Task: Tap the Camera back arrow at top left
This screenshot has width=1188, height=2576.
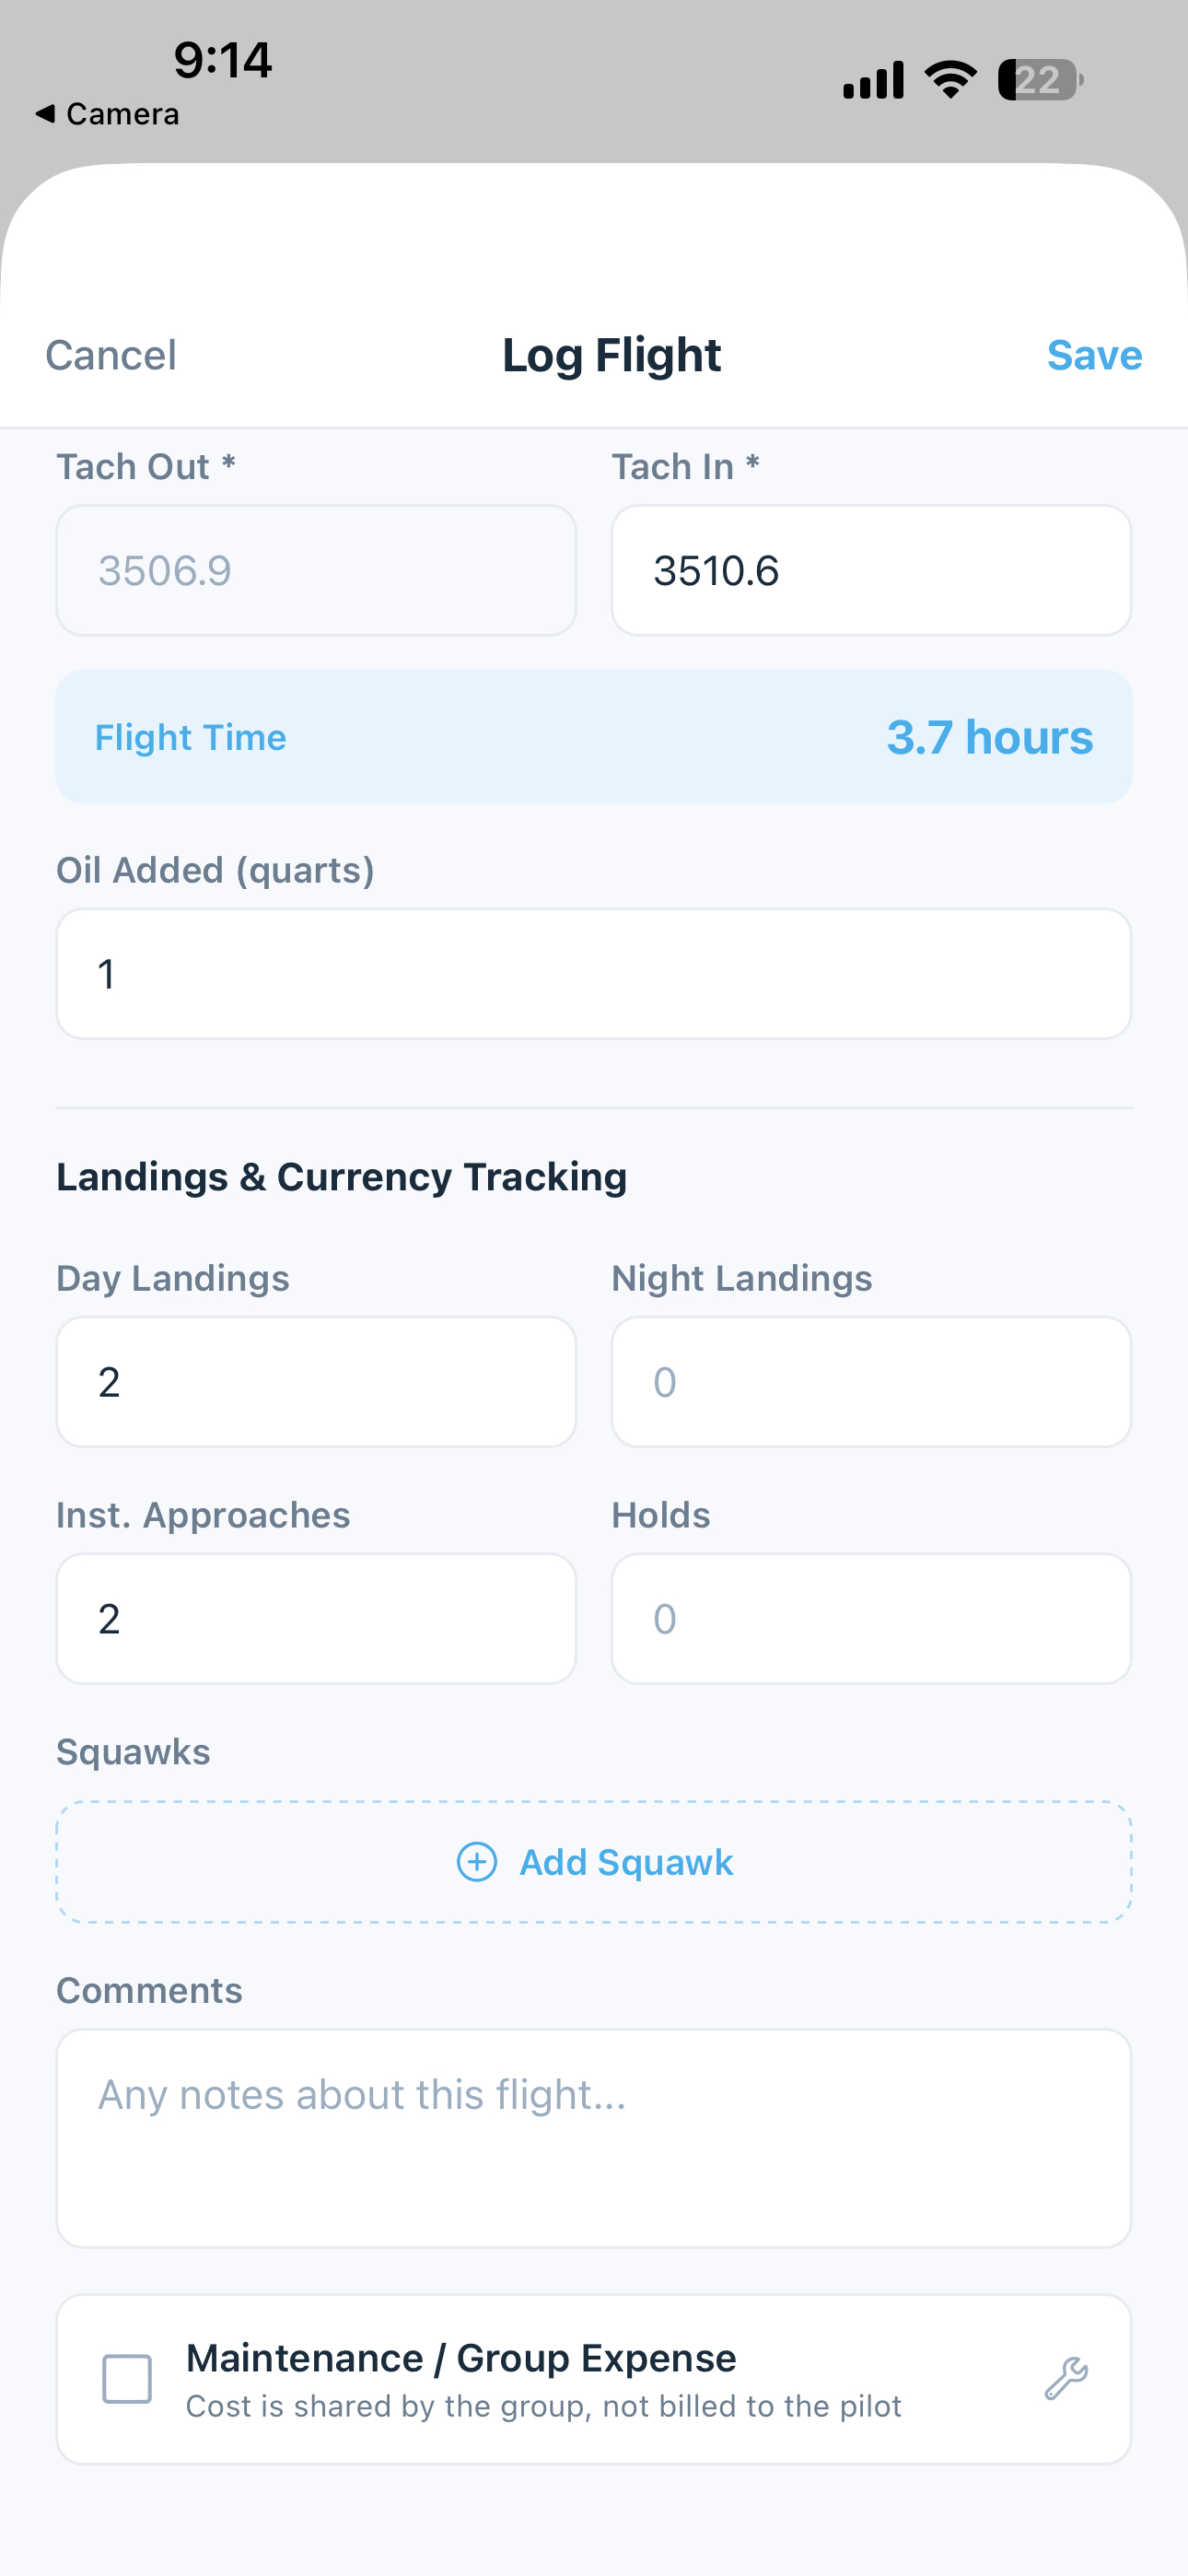Action: [x=107, y=113]
